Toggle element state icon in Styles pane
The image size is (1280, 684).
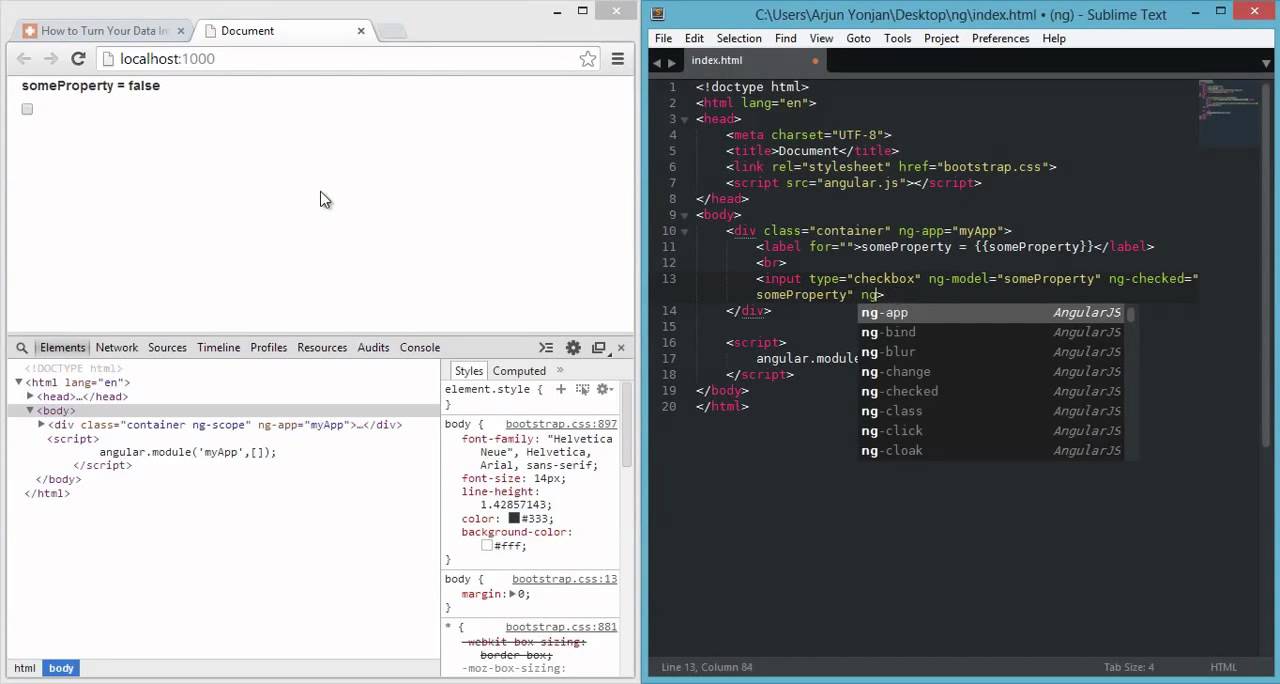(582, 389)
